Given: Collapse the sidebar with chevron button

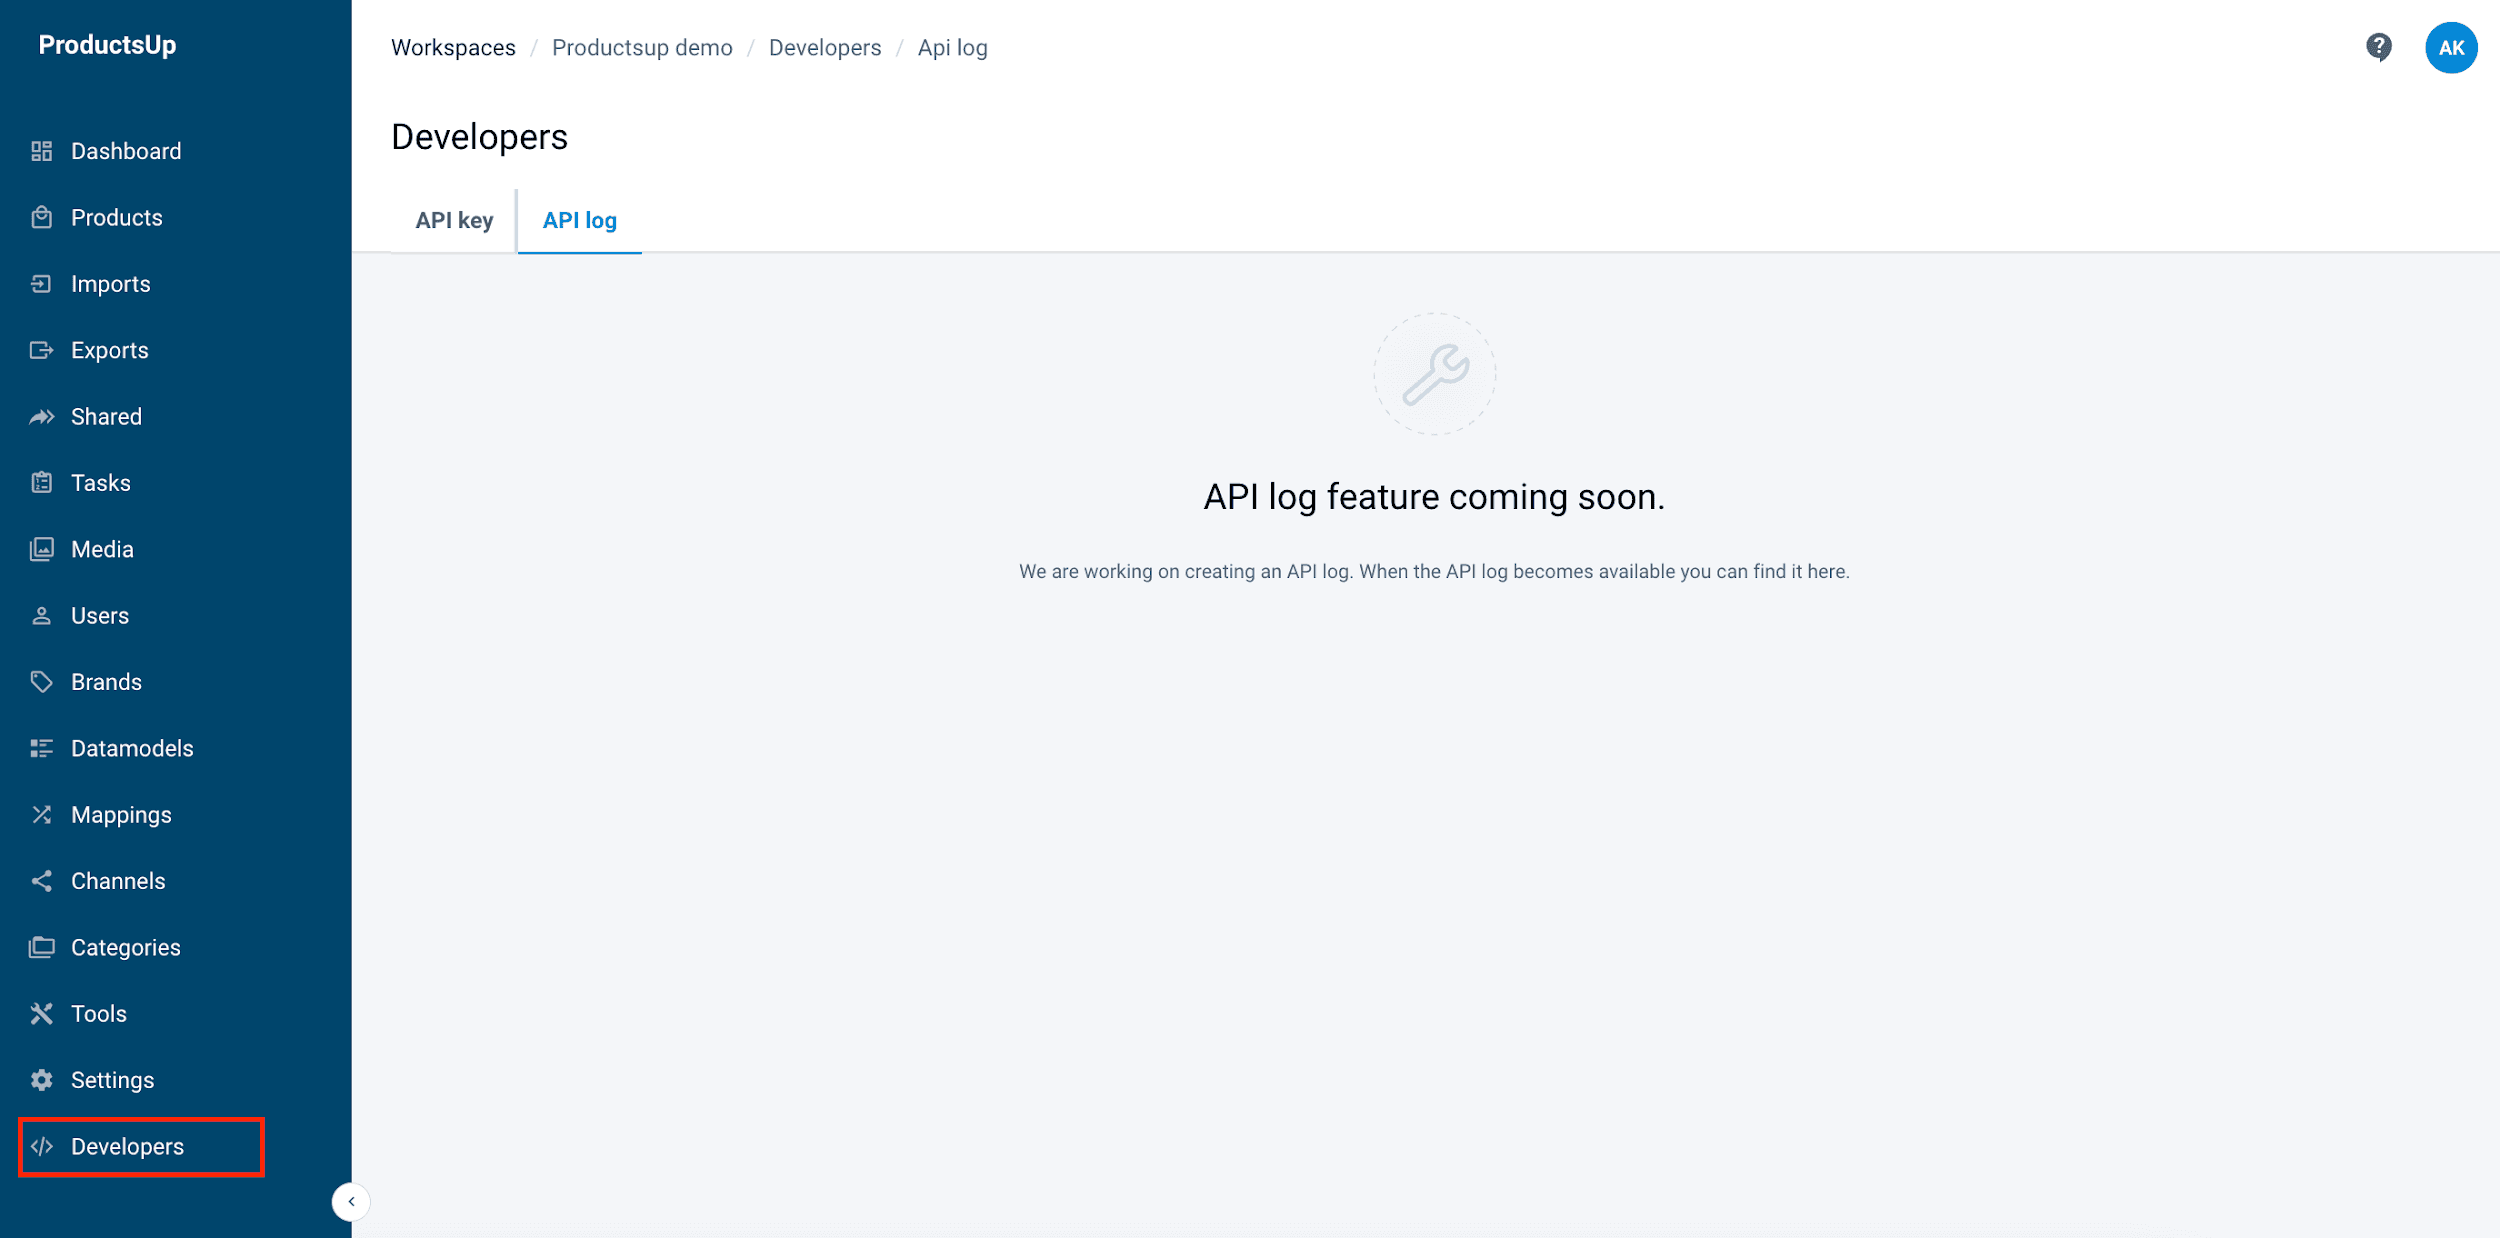Looking at the screenshot, I should point(351,1201).
